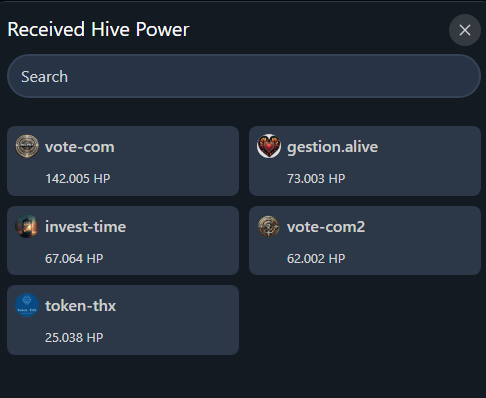Open the vote-com username link
486x398 pixels.
[80, 147]
